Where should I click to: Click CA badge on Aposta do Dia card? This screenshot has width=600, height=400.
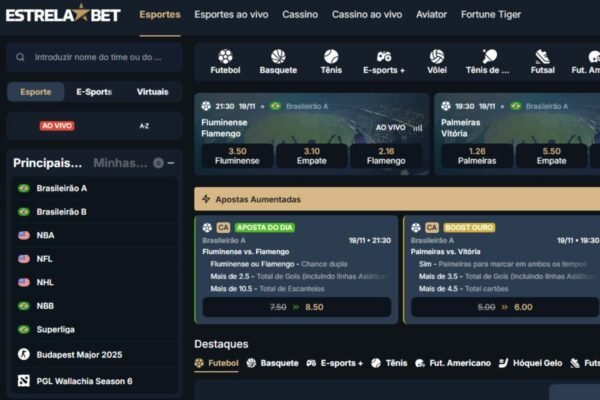click(x=223, y=228)
